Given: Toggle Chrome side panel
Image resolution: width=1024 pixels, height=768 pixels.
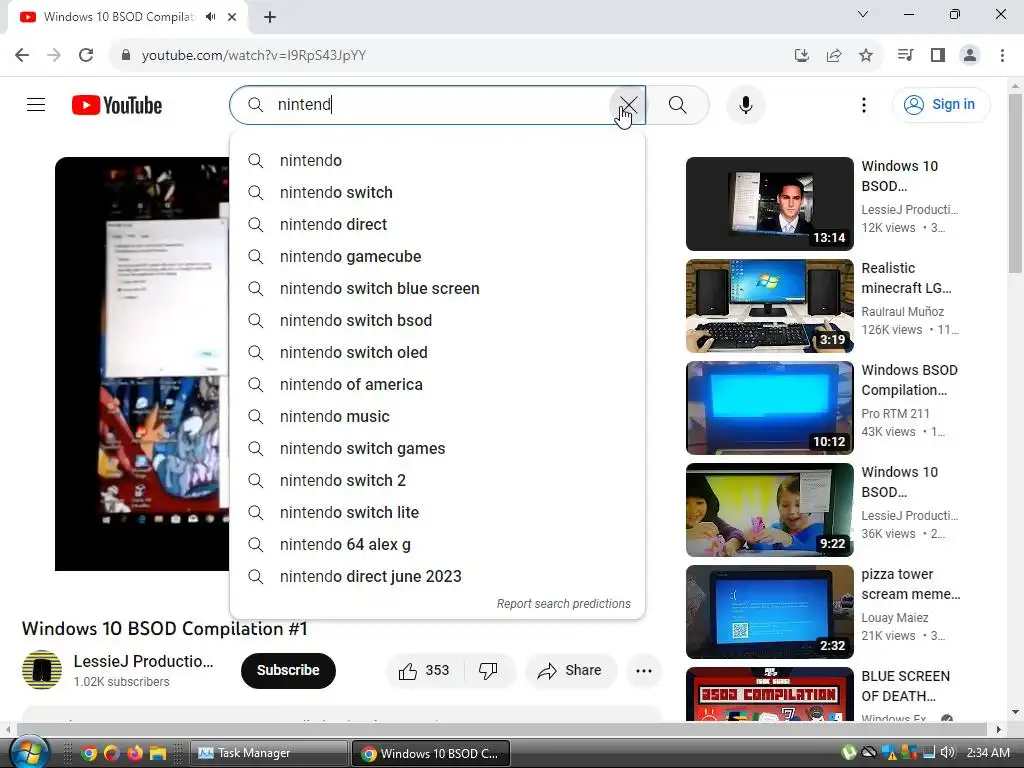Looking at the screenshot, I should (x=938, y=55).
